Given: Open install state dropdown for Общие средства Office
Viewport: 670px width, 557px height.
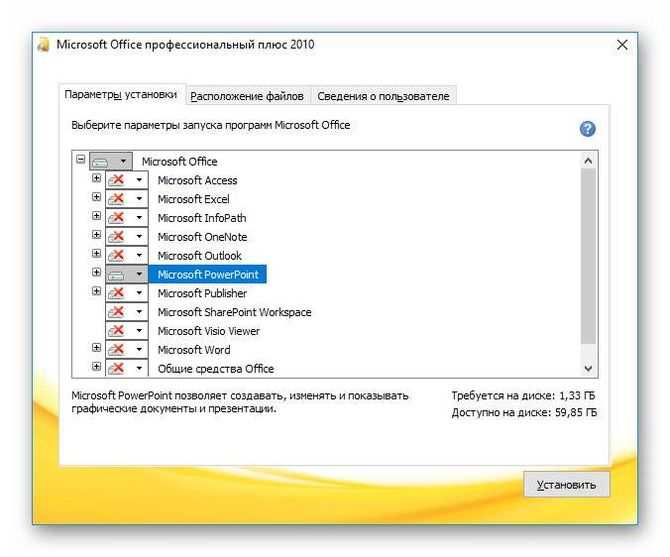Looking at the screenshot, I should pos(127,368).
